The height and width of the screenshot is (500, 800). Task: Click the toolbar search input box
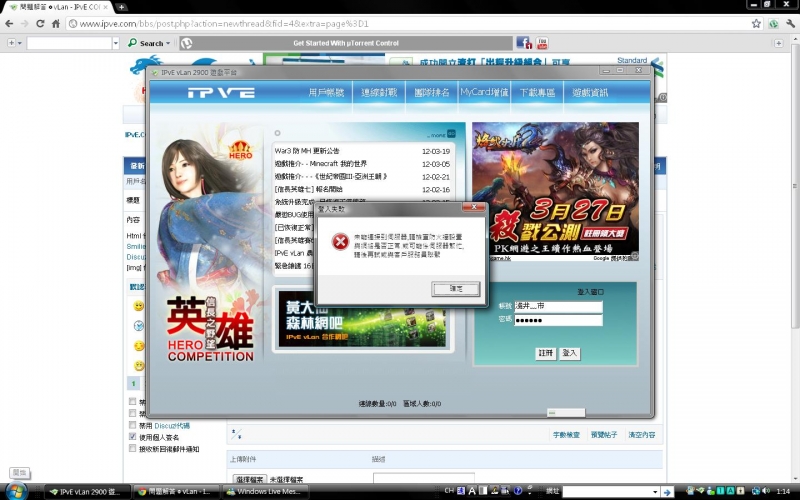tap(69, 43)
